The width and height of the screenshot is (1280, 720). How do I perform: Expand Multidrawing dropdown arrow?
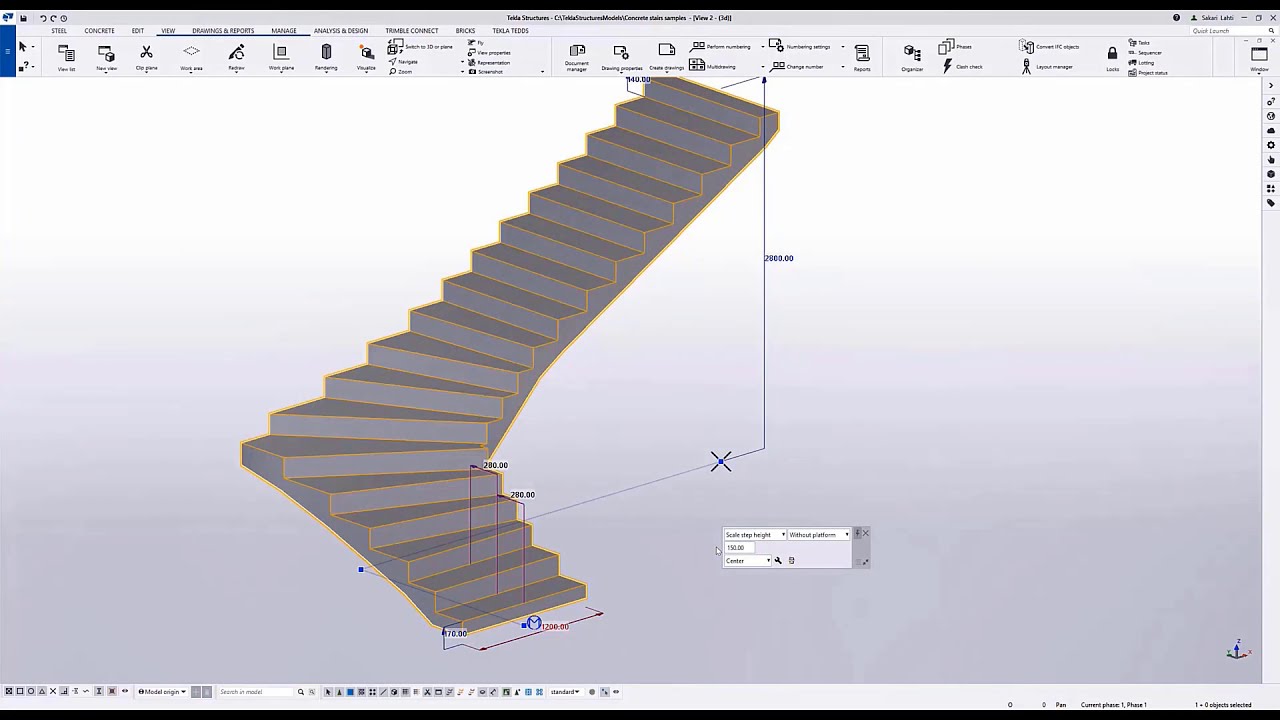[763, 67]
